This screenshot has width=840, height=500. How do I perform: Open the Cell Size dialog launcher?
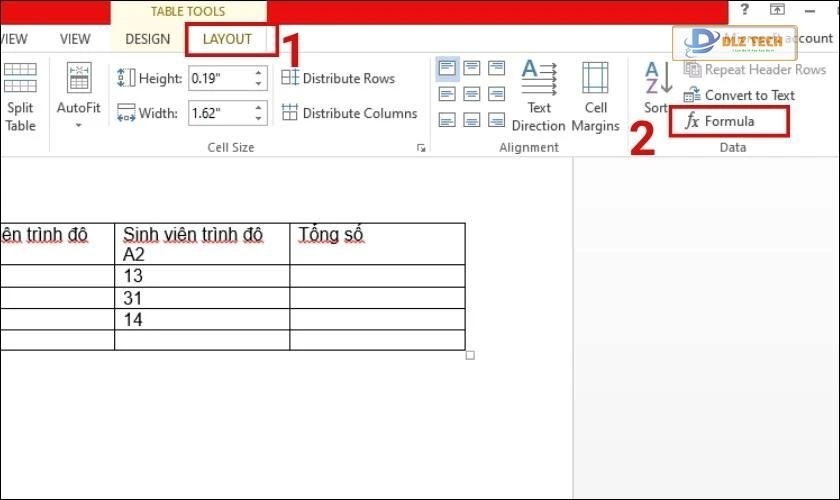point(421,148)
